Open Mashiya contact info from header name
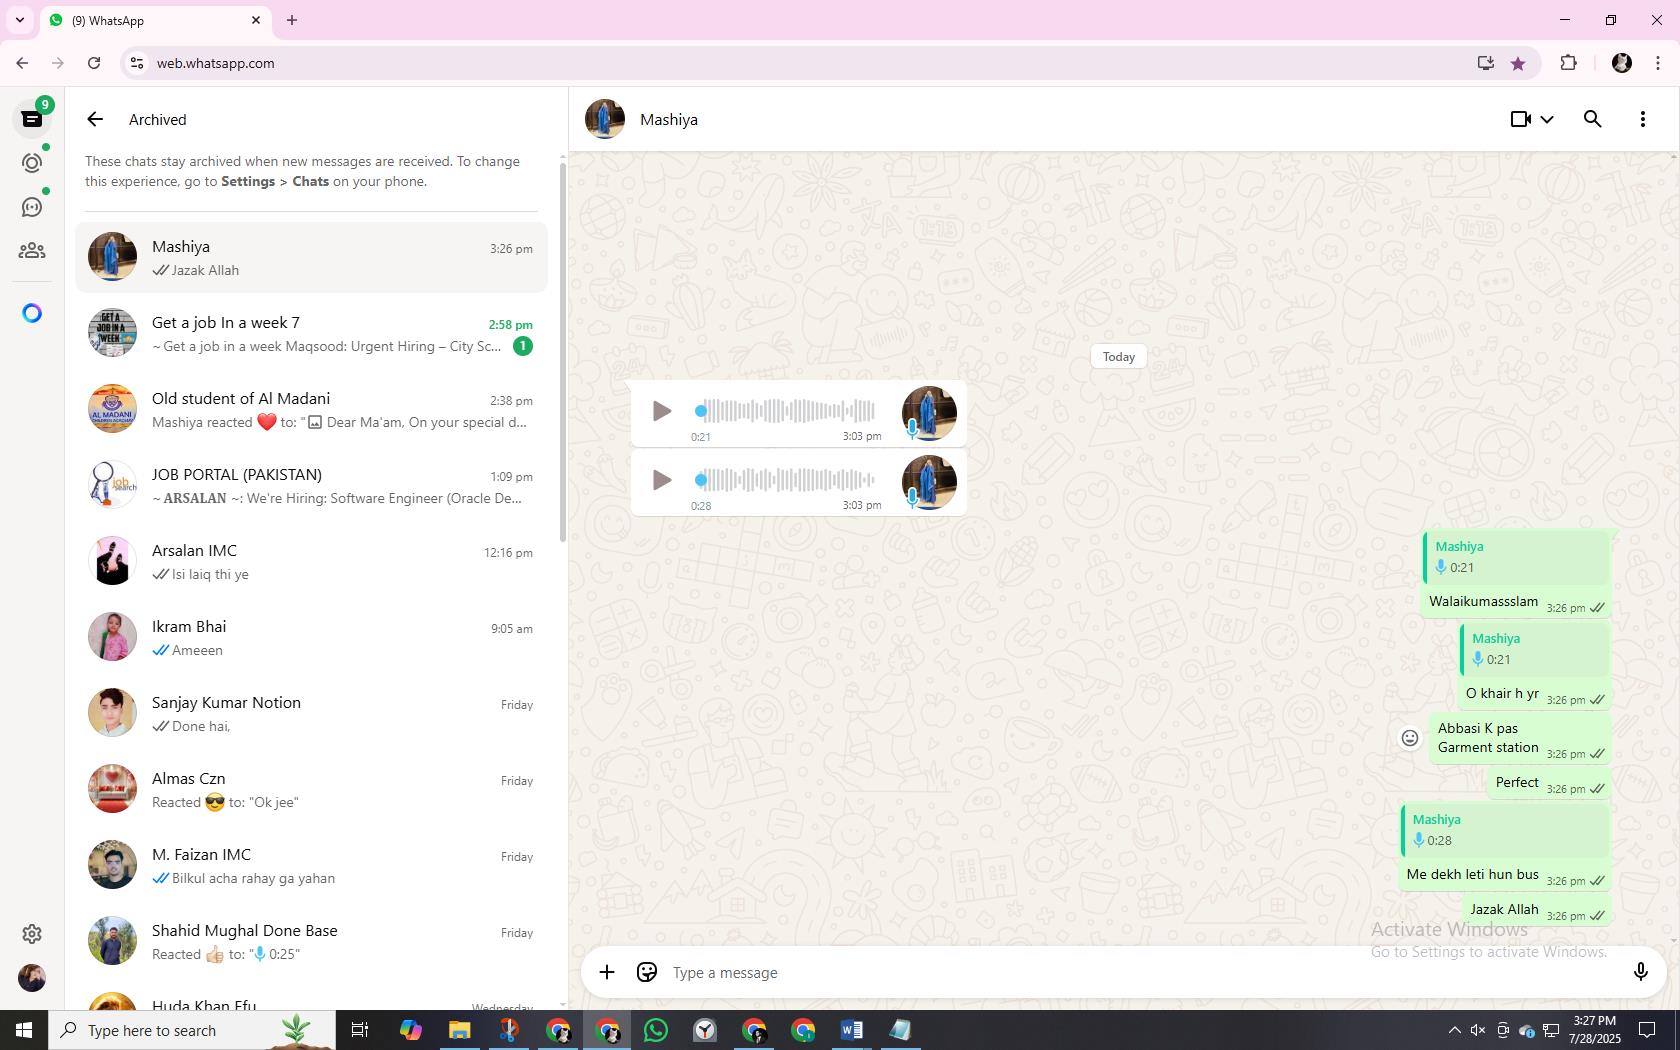This screenshot has width=1680, height=1050. pos(669,119)
